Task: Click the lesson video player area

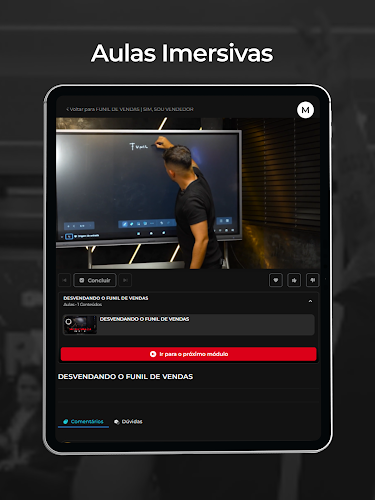Action: [x=188, y=193]
